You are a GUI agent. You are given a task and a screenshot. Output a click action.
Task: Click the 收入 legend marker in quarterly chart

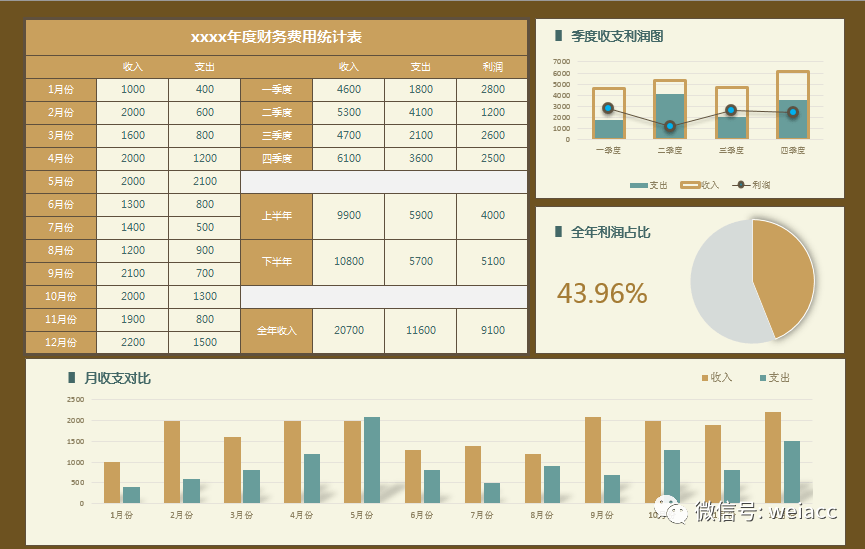690,185
